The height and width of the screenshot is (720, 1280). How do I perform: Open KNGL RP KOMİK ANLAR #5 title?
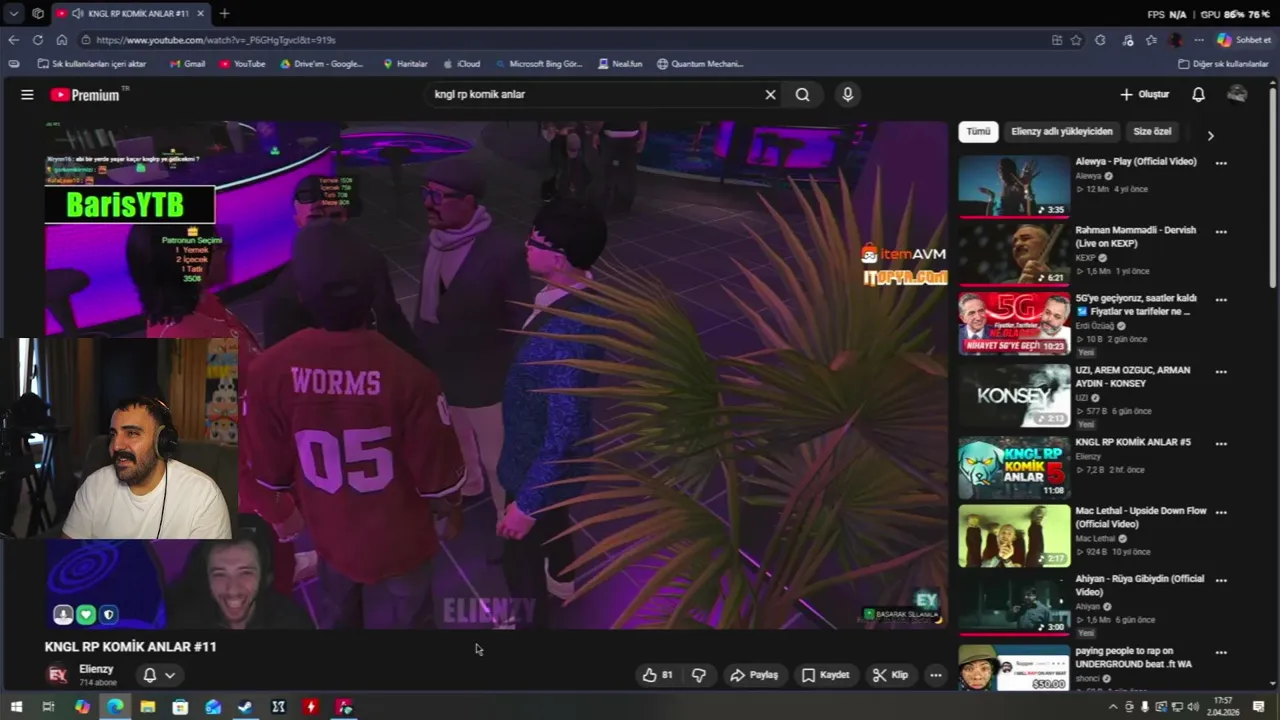1133,442
